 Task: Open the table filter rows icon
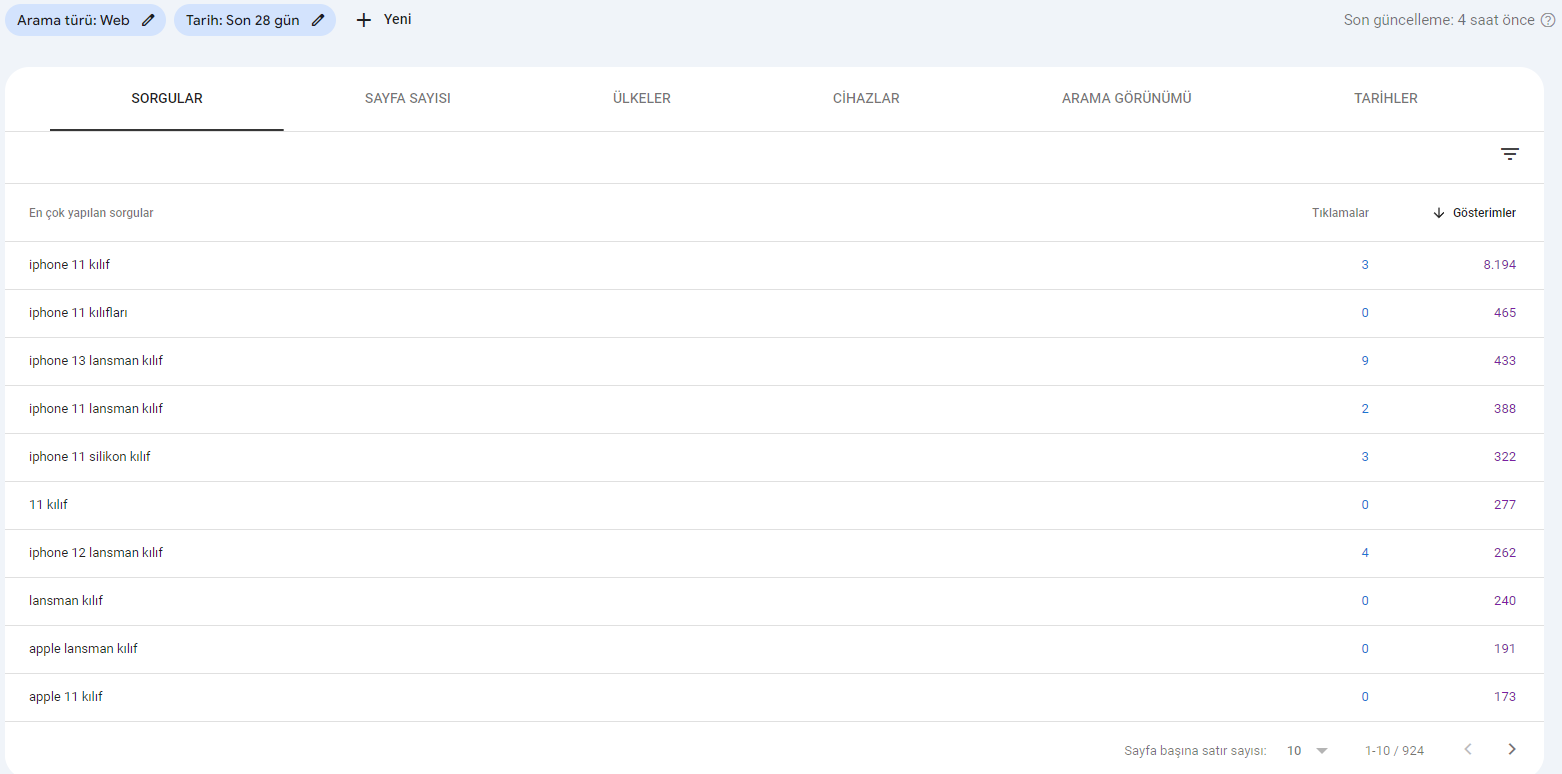1510,154
